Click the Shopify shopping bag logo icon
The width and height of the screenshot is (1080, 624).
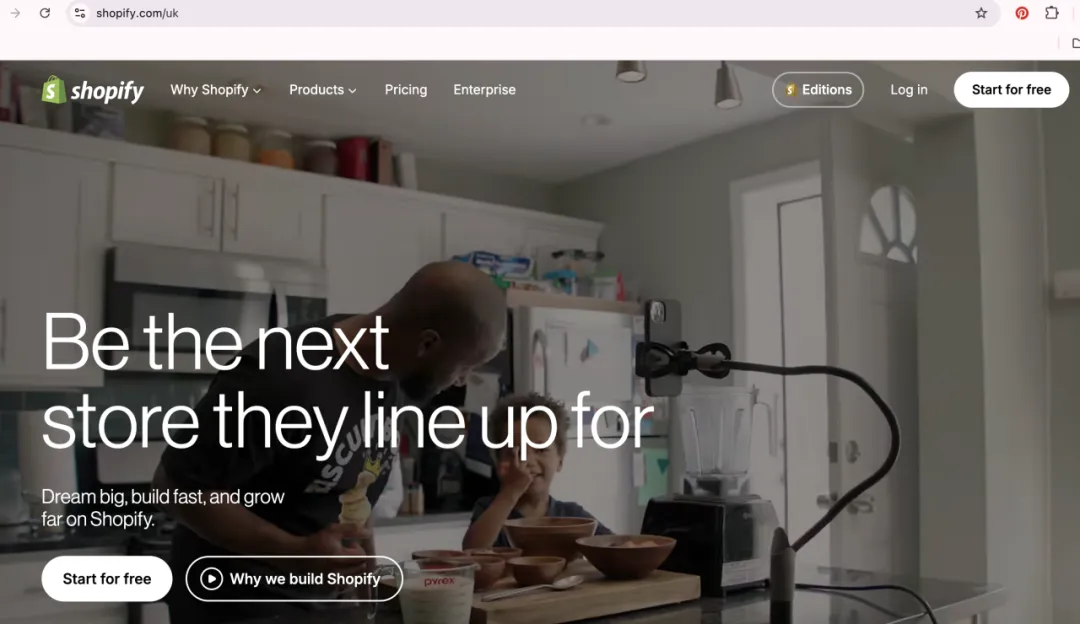pos(54,90)
